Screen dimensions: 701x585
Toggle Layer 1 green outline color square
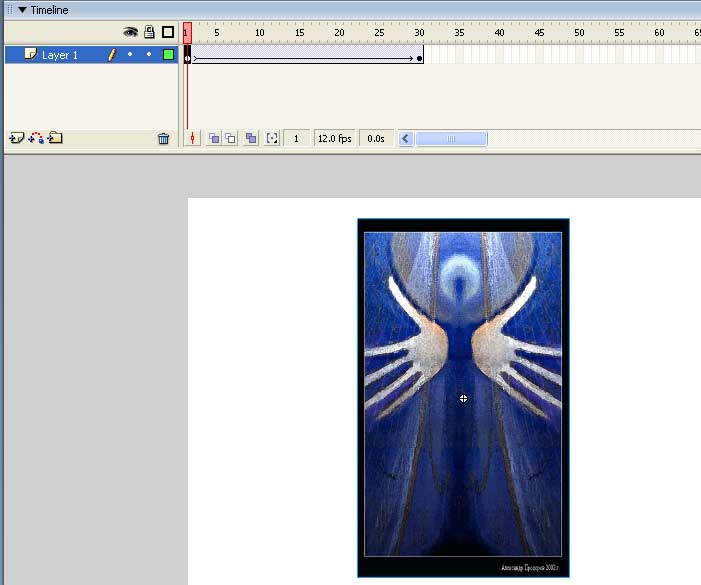pos(168,55)
